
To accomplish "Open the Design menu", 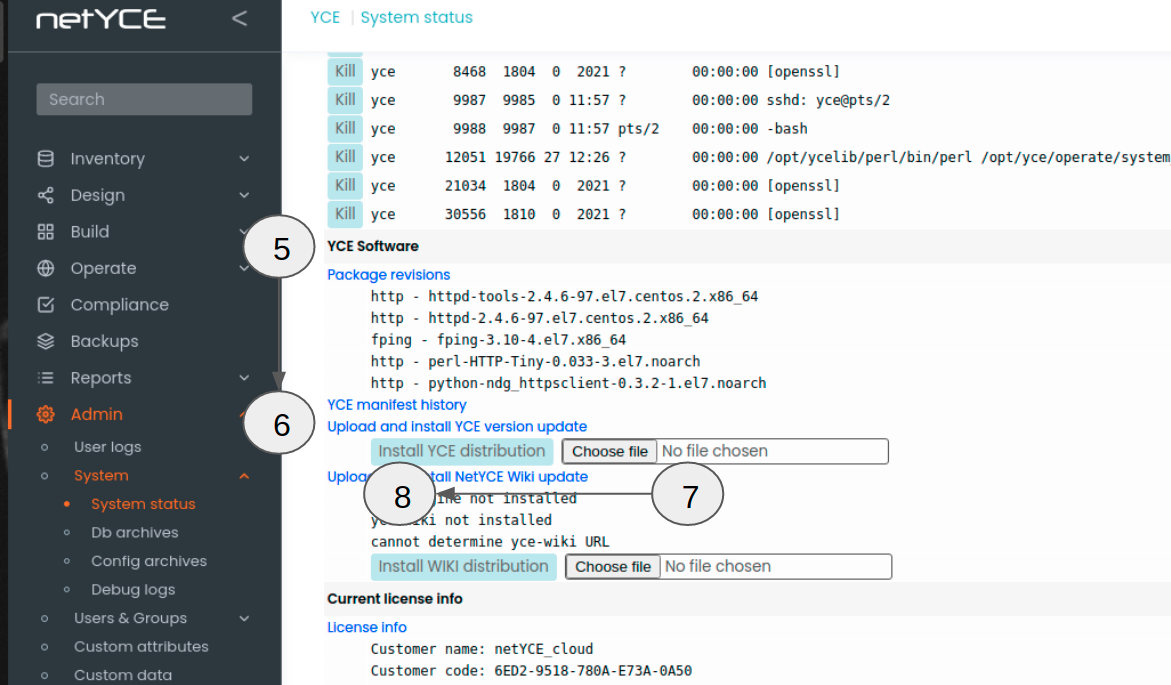I will (x=98, y=195).
